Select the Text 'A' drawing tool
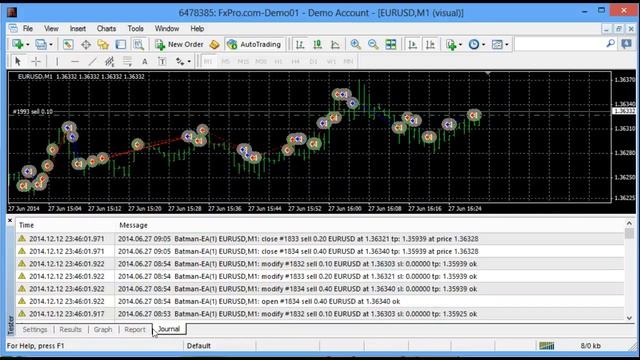 (x=144, y=61)
